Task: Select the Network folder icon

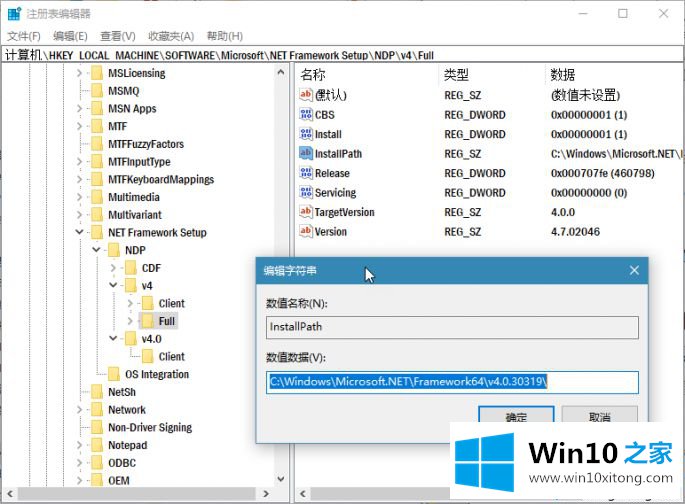Action: [x=97, y=410]
